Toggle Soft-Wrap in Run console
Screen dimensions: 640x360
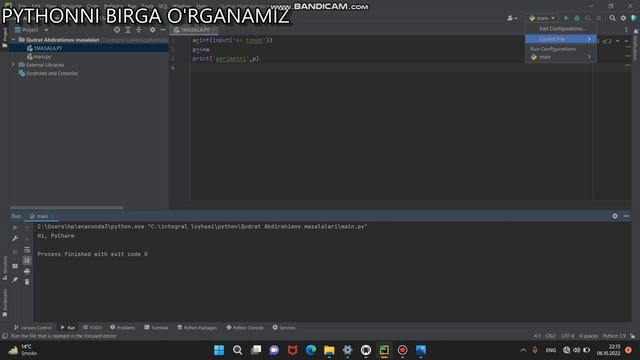(x=27, y=249)
